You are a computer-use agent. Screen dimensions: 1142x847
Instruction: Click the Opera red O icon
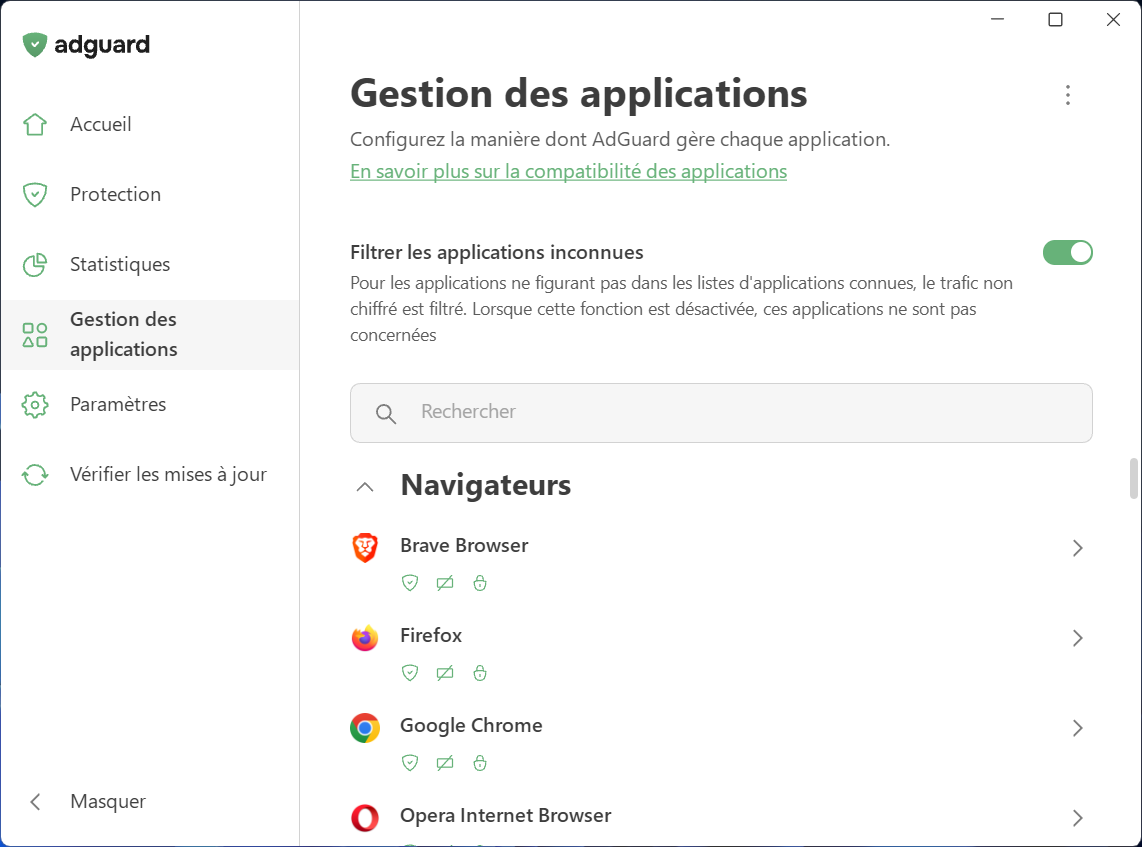(x=365, y=818)
